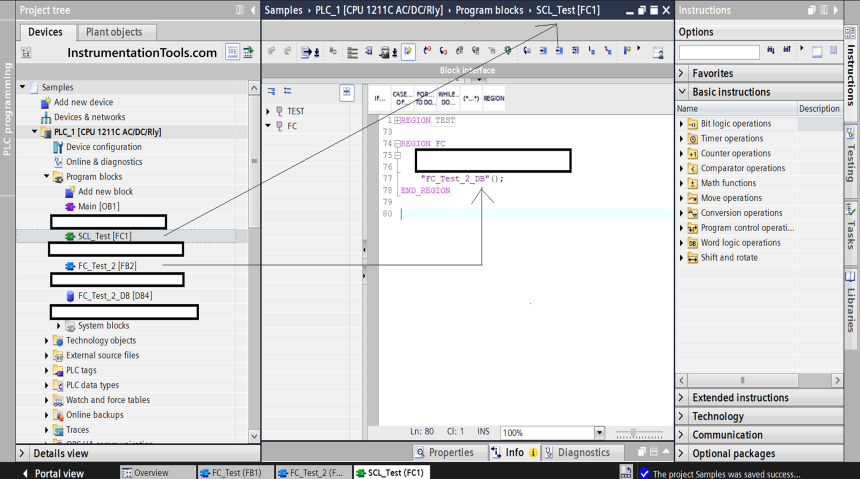860x479 pixels.
Task: Open Online & diagnostics
Action: 104,161
